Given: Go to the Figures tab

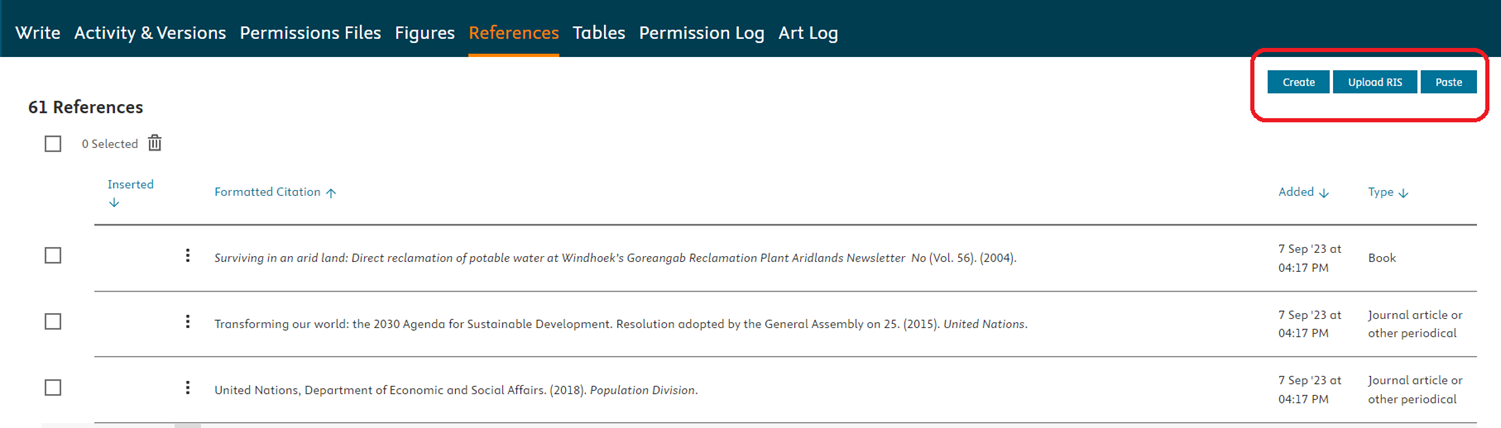Looking at the screenshot, I should point(425,33).
